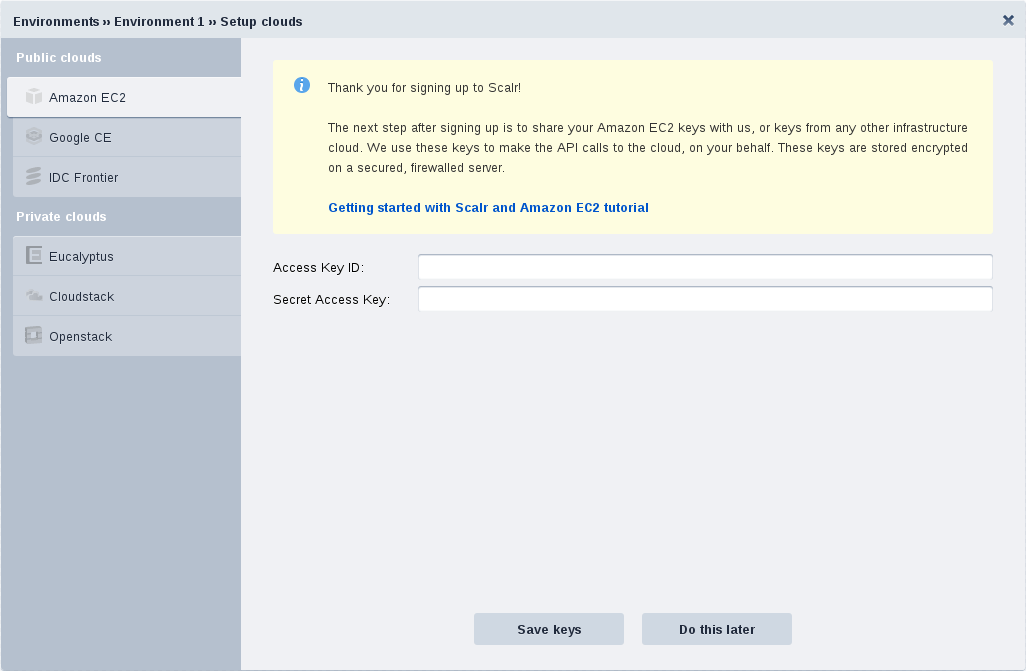The height and width of the screenshot is (671, 1026).
Task: Click the Access Key ID label
Action: 319,268
